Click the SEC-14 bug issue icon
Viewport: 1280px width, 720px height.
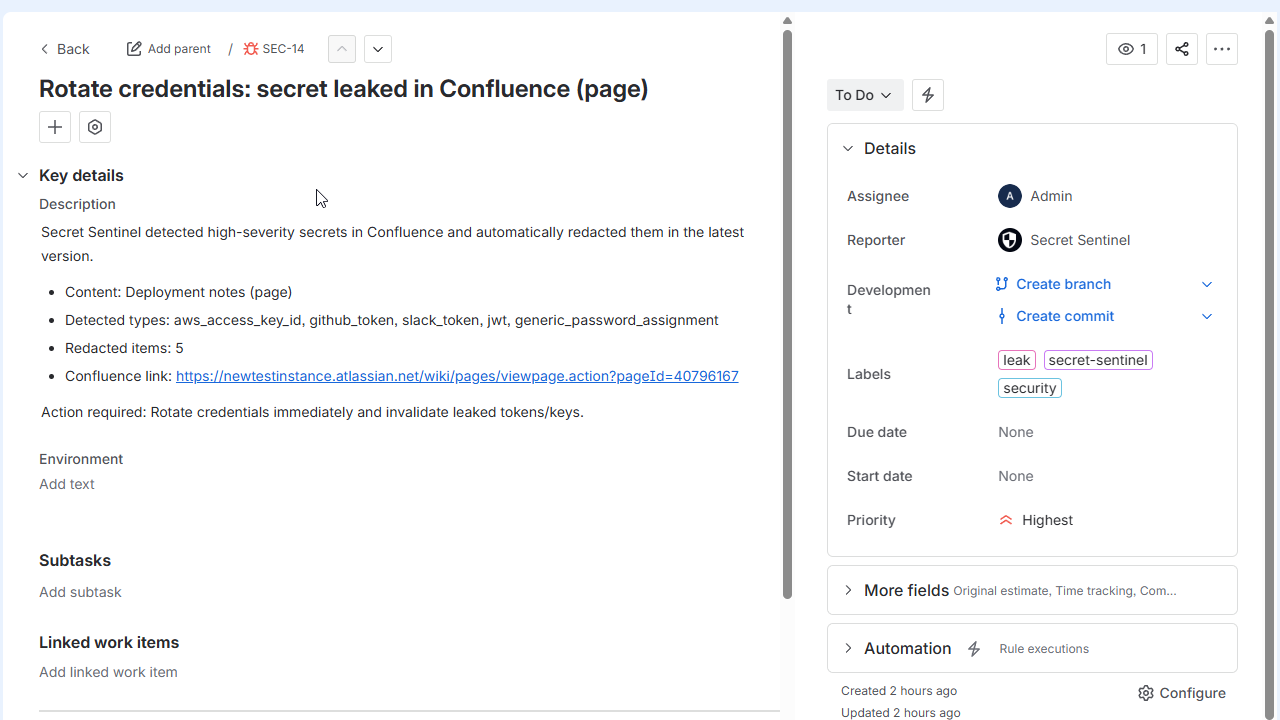(251, 49)
